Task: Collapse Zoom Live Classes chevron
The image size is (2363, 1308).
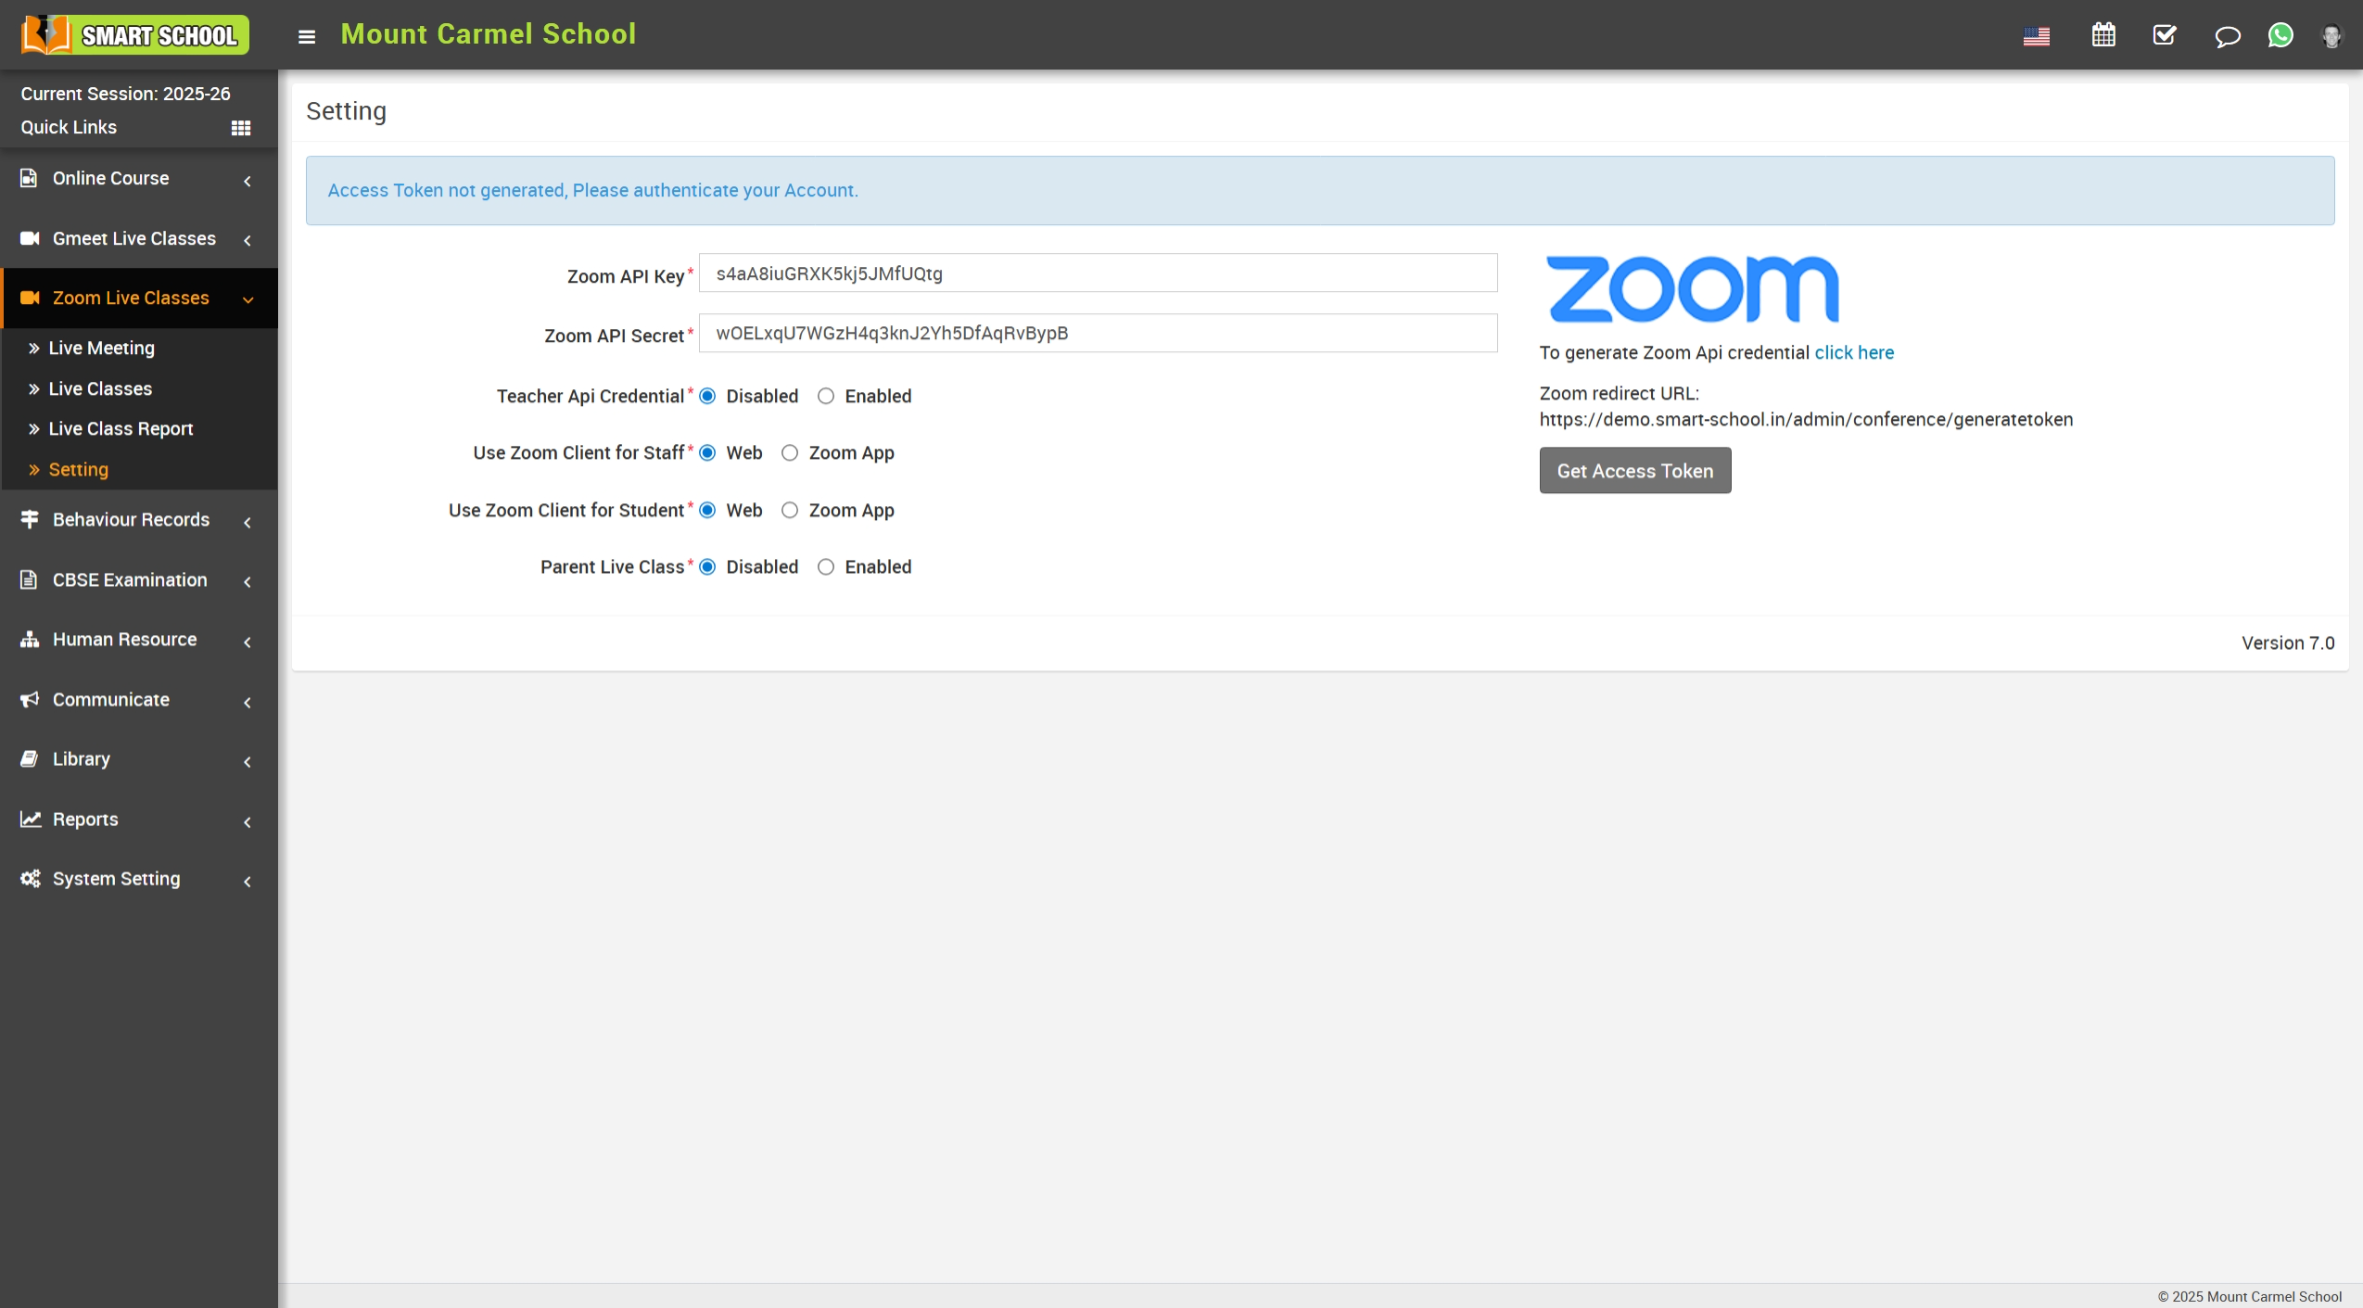Action: (x=248, y=300)
